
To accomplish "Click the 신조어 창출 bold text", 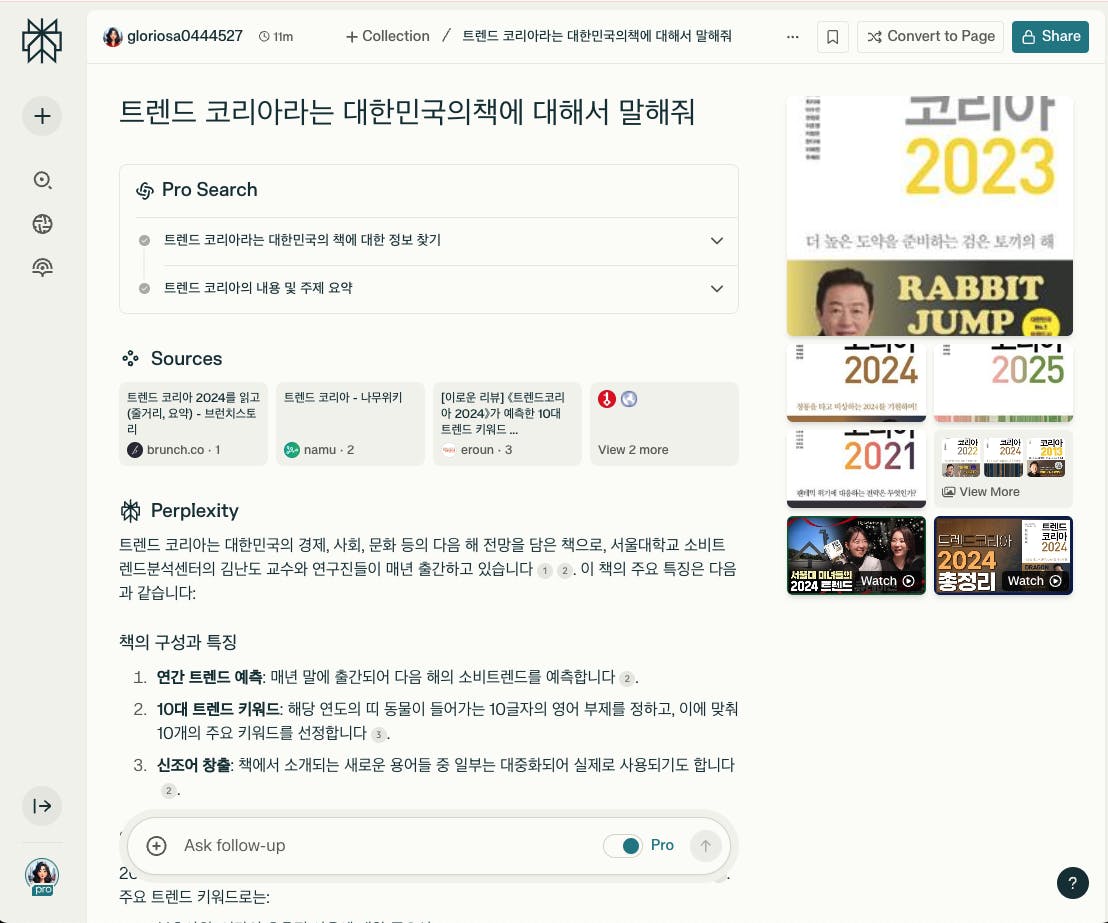I will click(x=194, y=765).
